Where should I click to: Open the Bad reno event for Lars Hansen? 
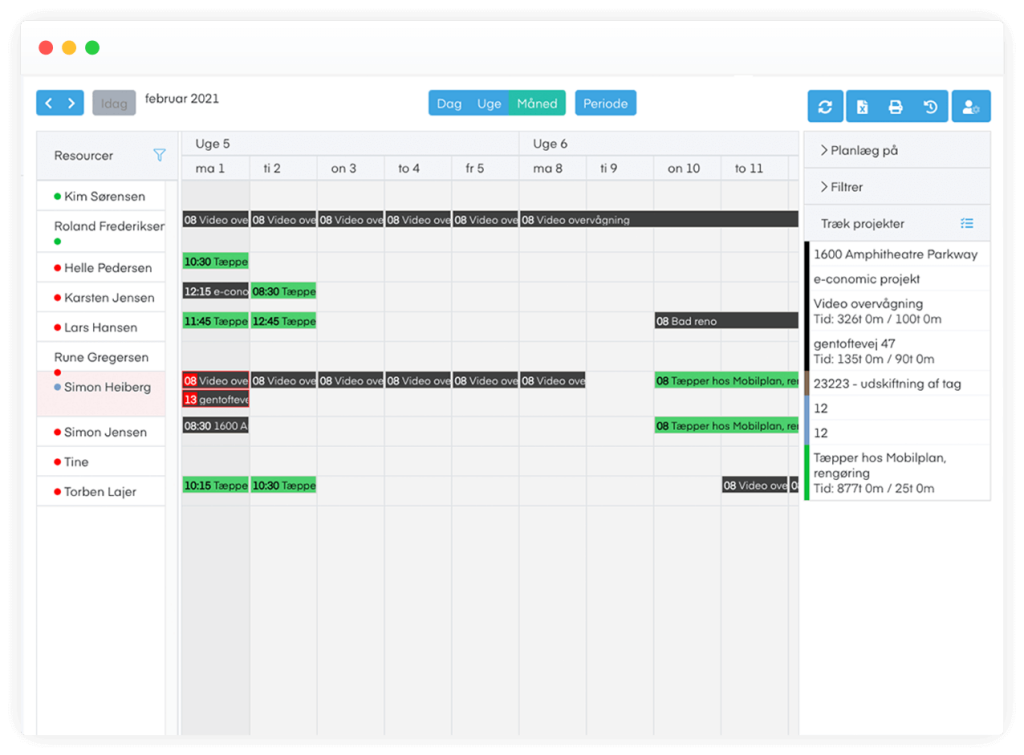pyautogui.click(x=726, y=321)
